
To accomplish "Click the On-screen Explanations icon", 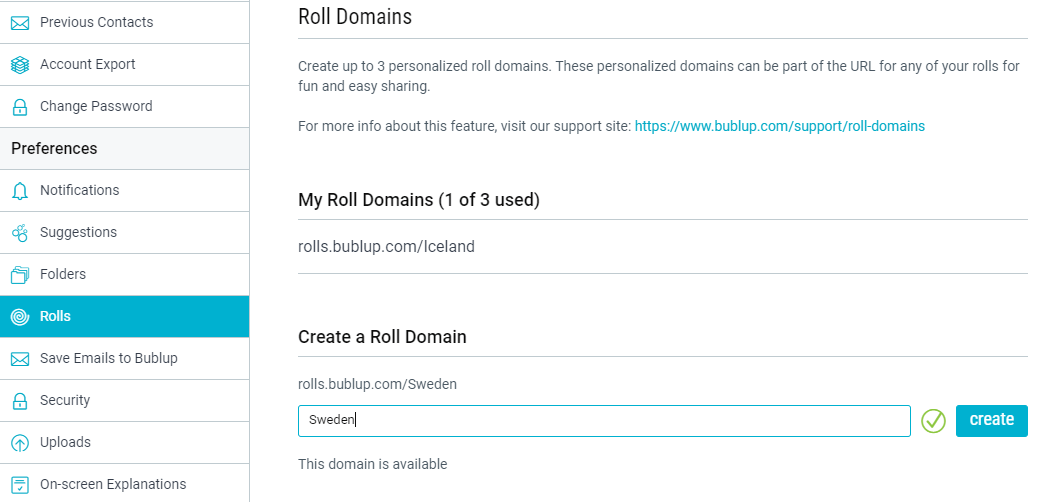I will (20, 485).
